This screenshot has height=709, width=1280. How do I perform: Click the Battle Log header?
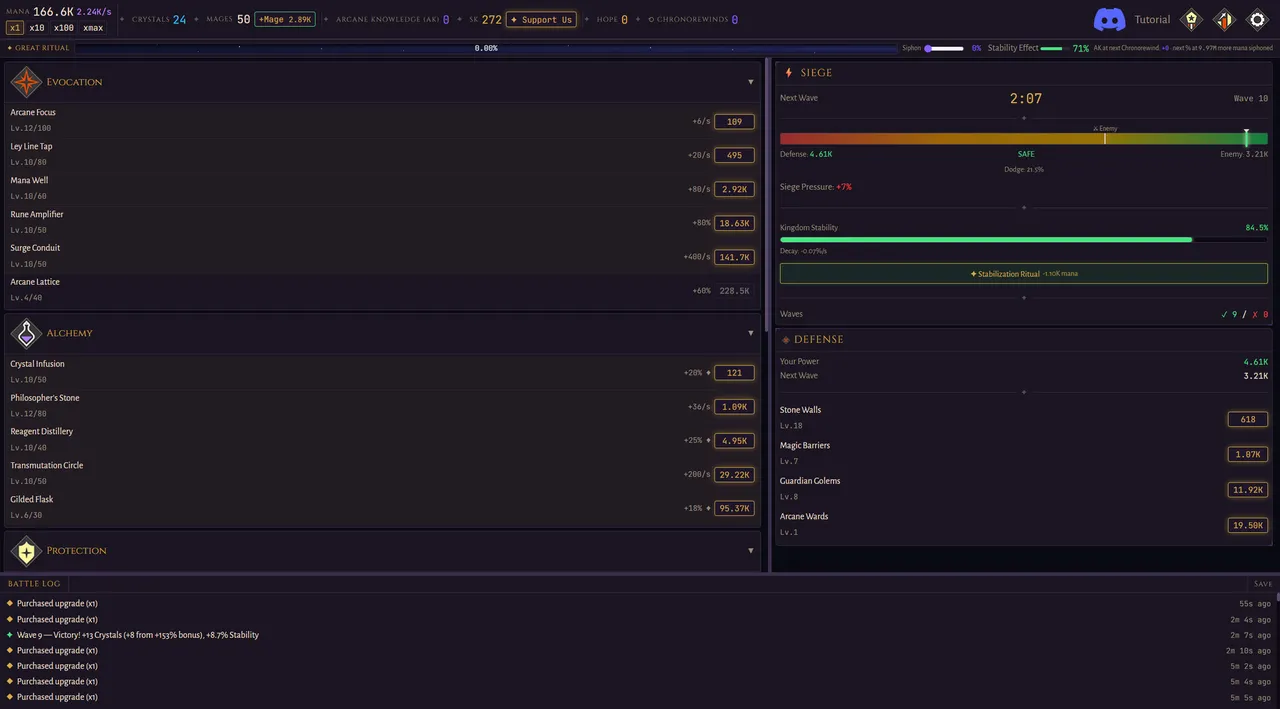click(x=34, y=583)
